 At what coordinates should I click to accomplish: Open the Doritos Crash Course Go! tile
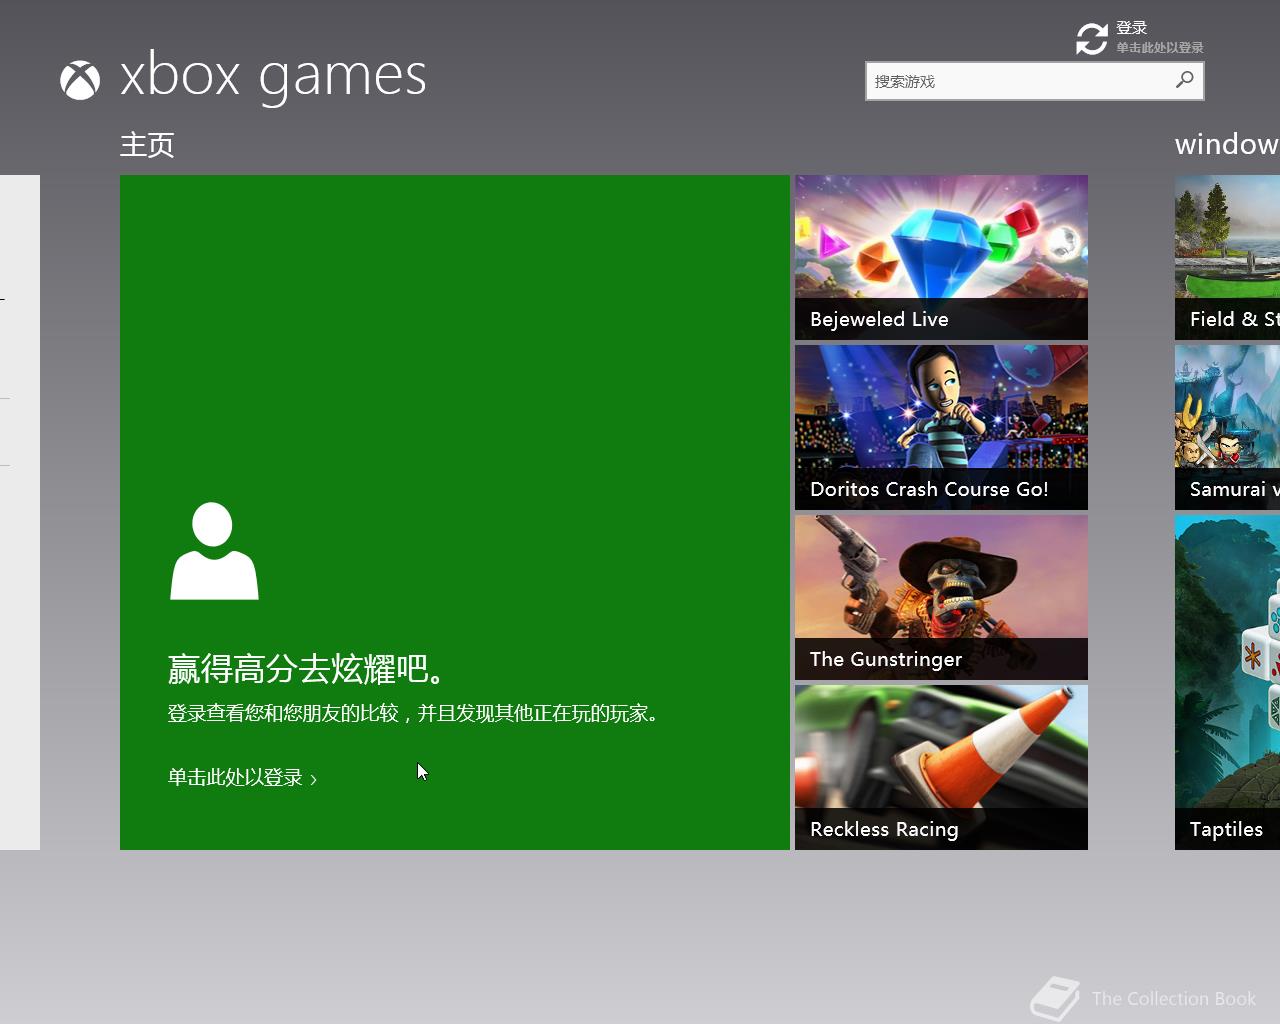(x=941, y=427)
